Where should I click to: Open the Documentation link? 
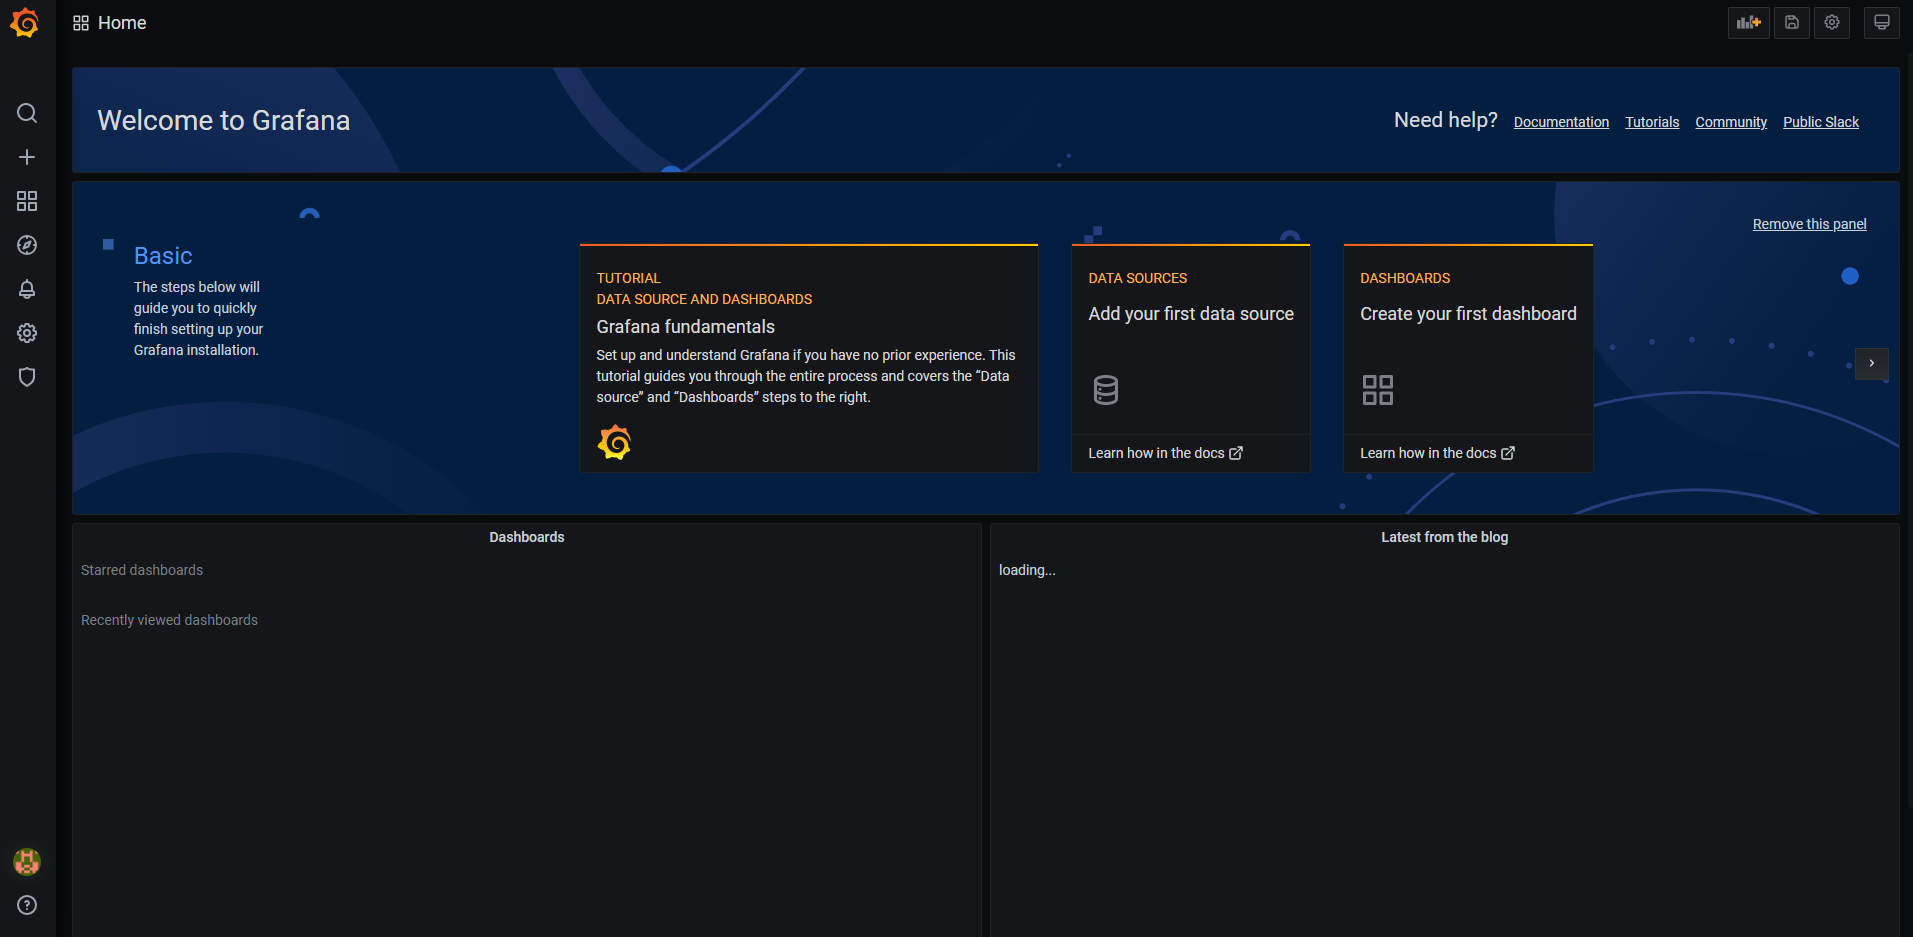tap(1561, 122)
